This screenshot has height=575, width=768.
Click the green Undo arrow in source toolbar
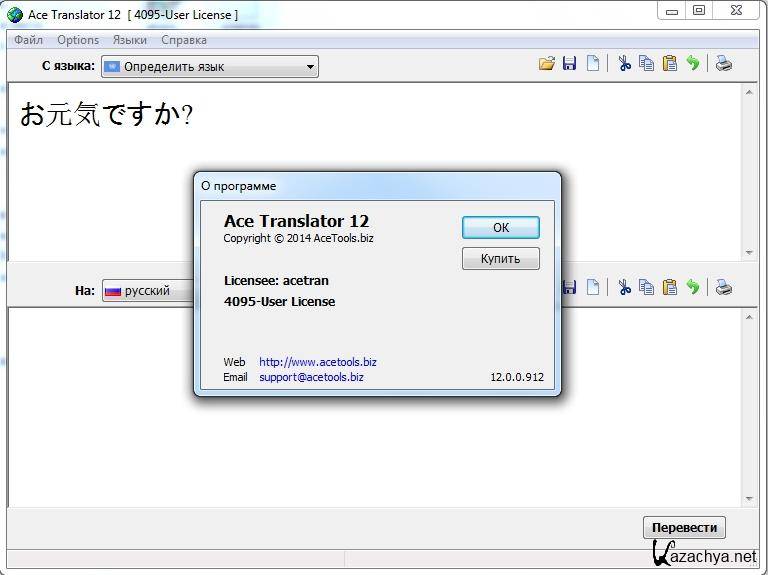coord(693,64)
